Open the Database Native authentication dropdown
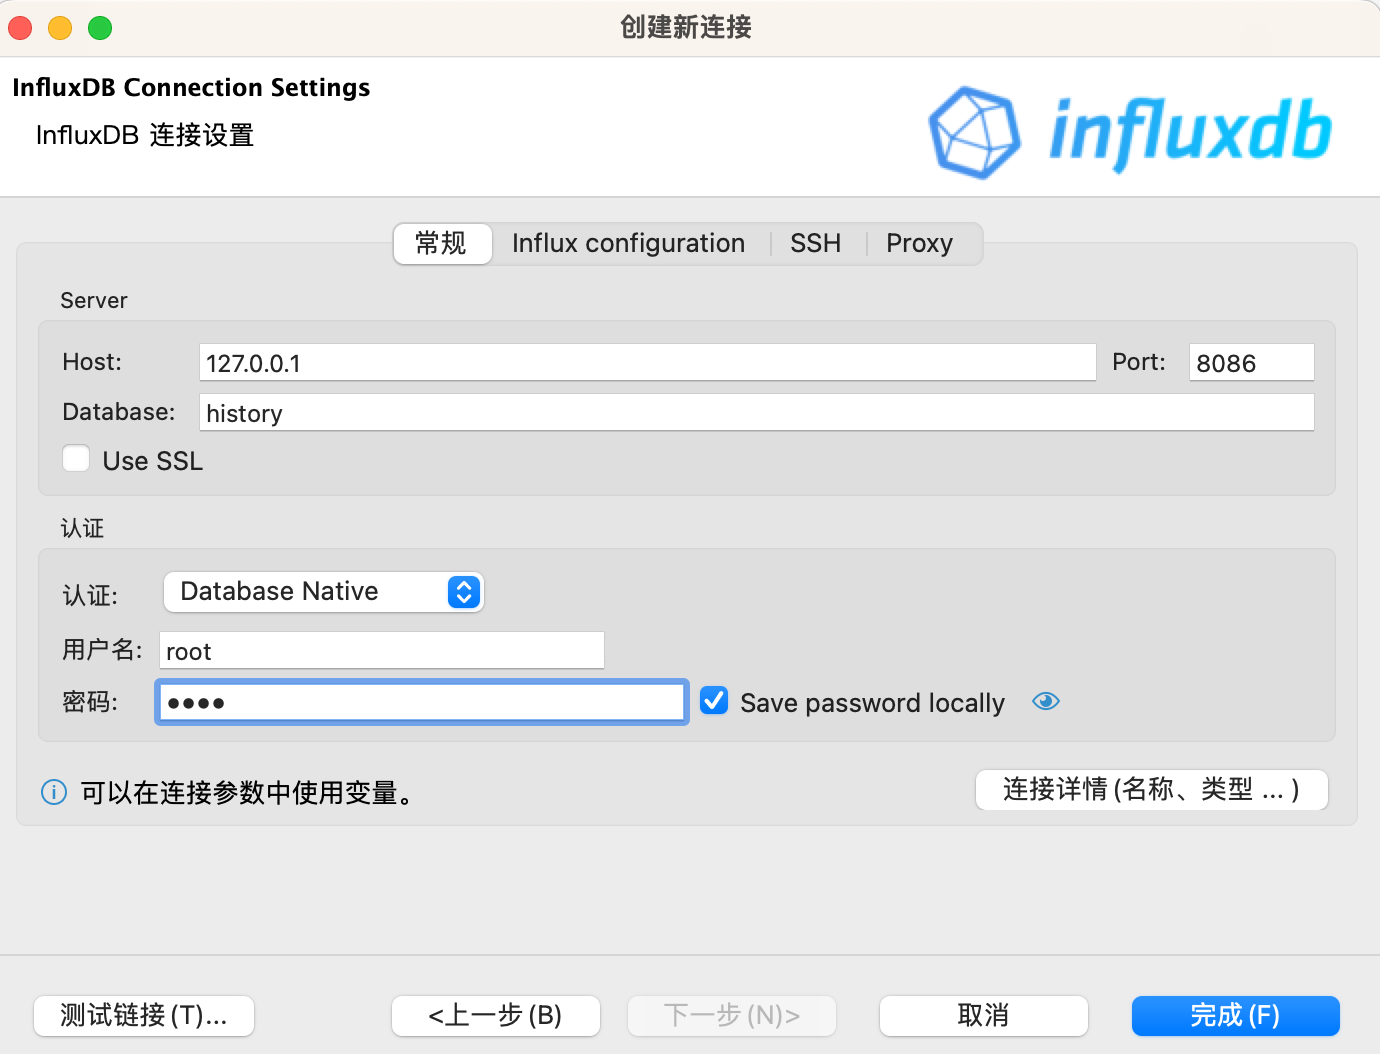This screenshot has height=1054, width=1380. click(x=322, y=591)
